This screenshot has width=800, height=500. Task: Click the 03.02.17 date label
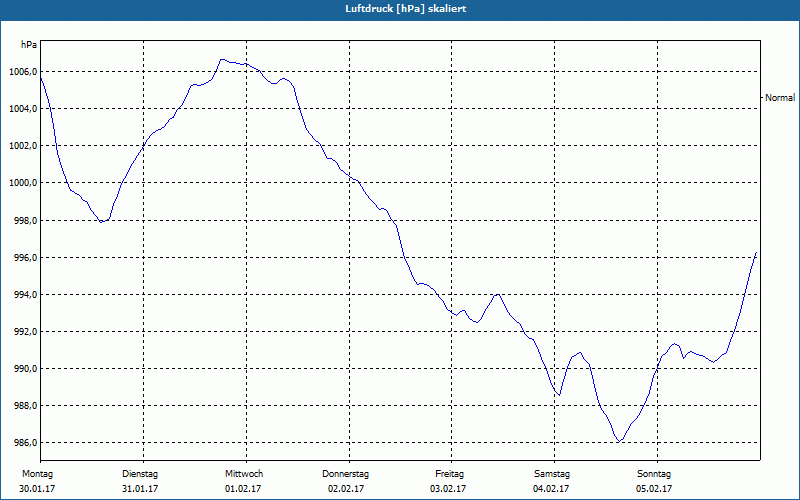[x=448, y=489]
